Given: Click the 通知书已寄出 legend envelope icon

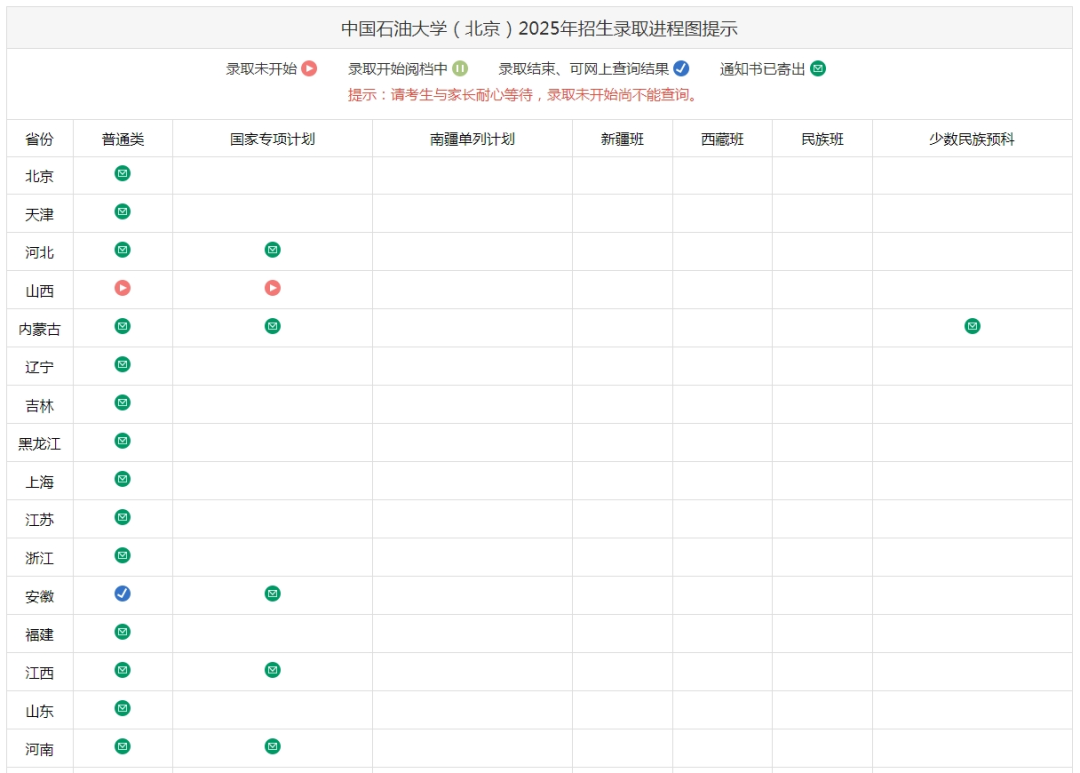Looking at the screenshot, I should point(819,69).
